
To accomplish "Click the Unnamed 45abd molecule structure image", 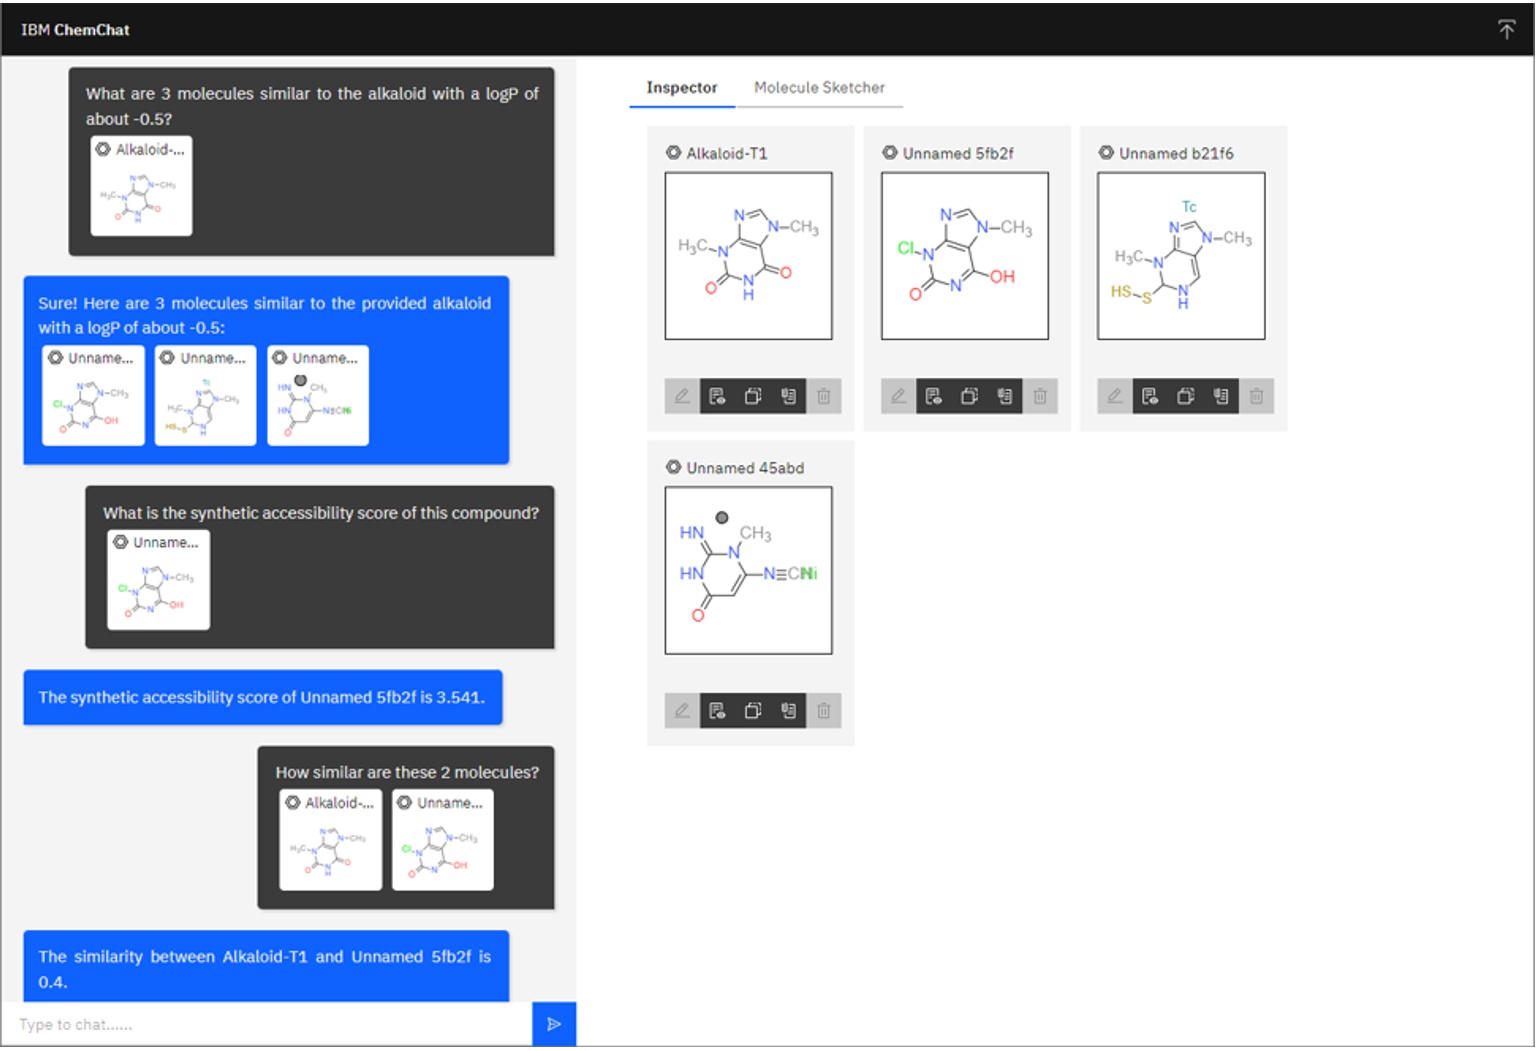I will [x=748, y=570].
